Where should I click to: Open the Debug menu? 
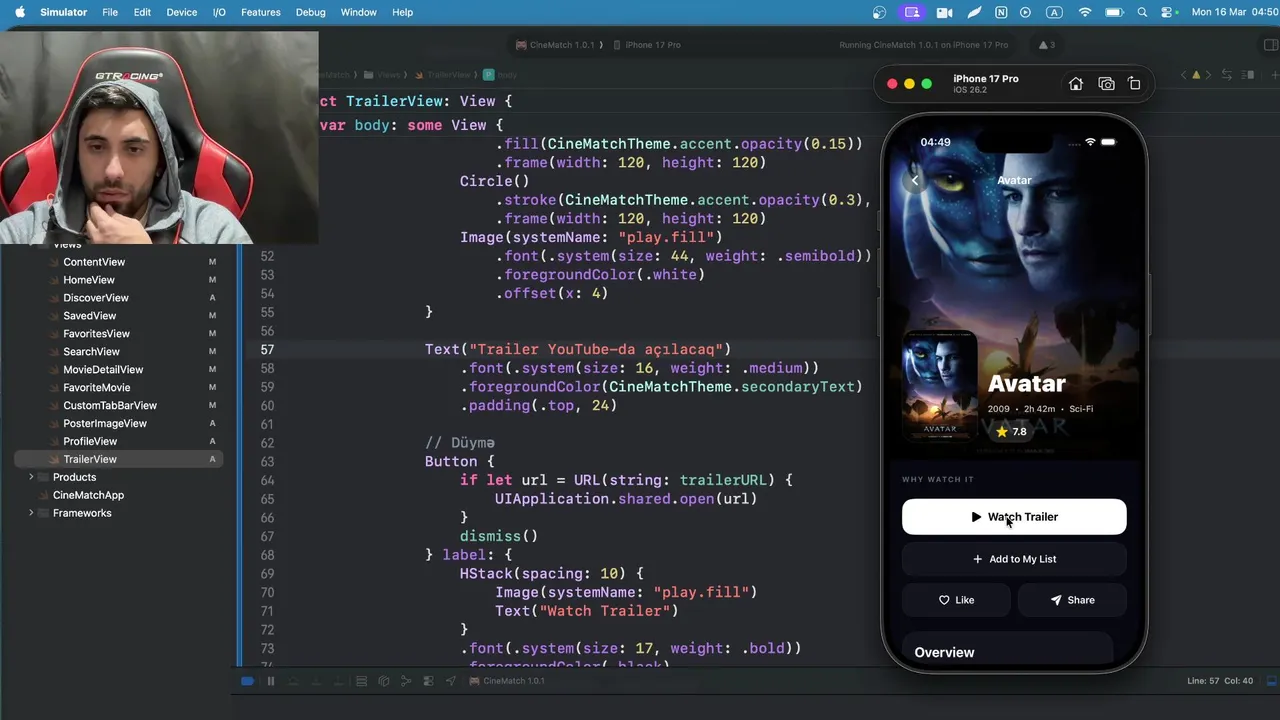tap(310, 12)
